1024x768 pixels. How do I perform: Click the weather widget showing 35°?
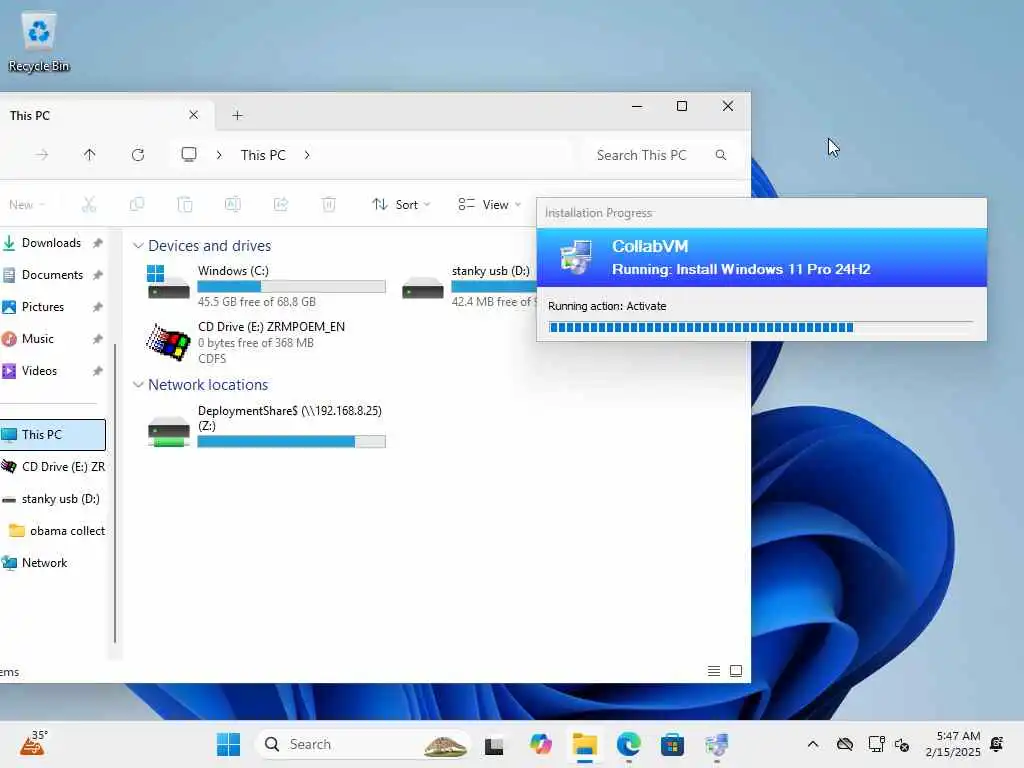pyautogui.click(x=33, y=743)
